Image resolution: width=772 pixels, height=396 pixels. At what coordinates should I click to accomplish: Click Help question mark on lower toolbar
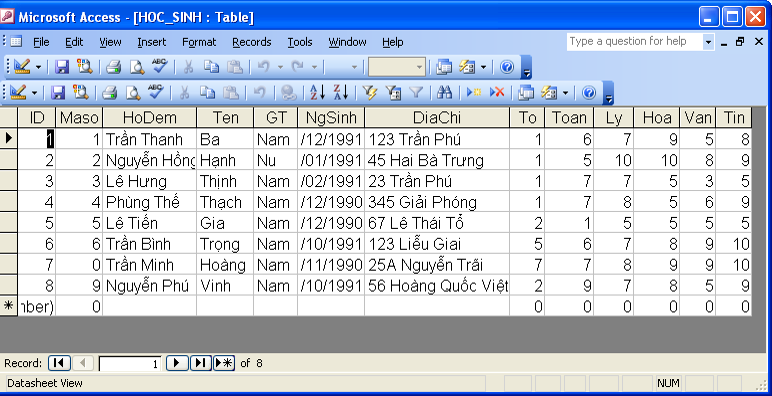coord(589,92)
